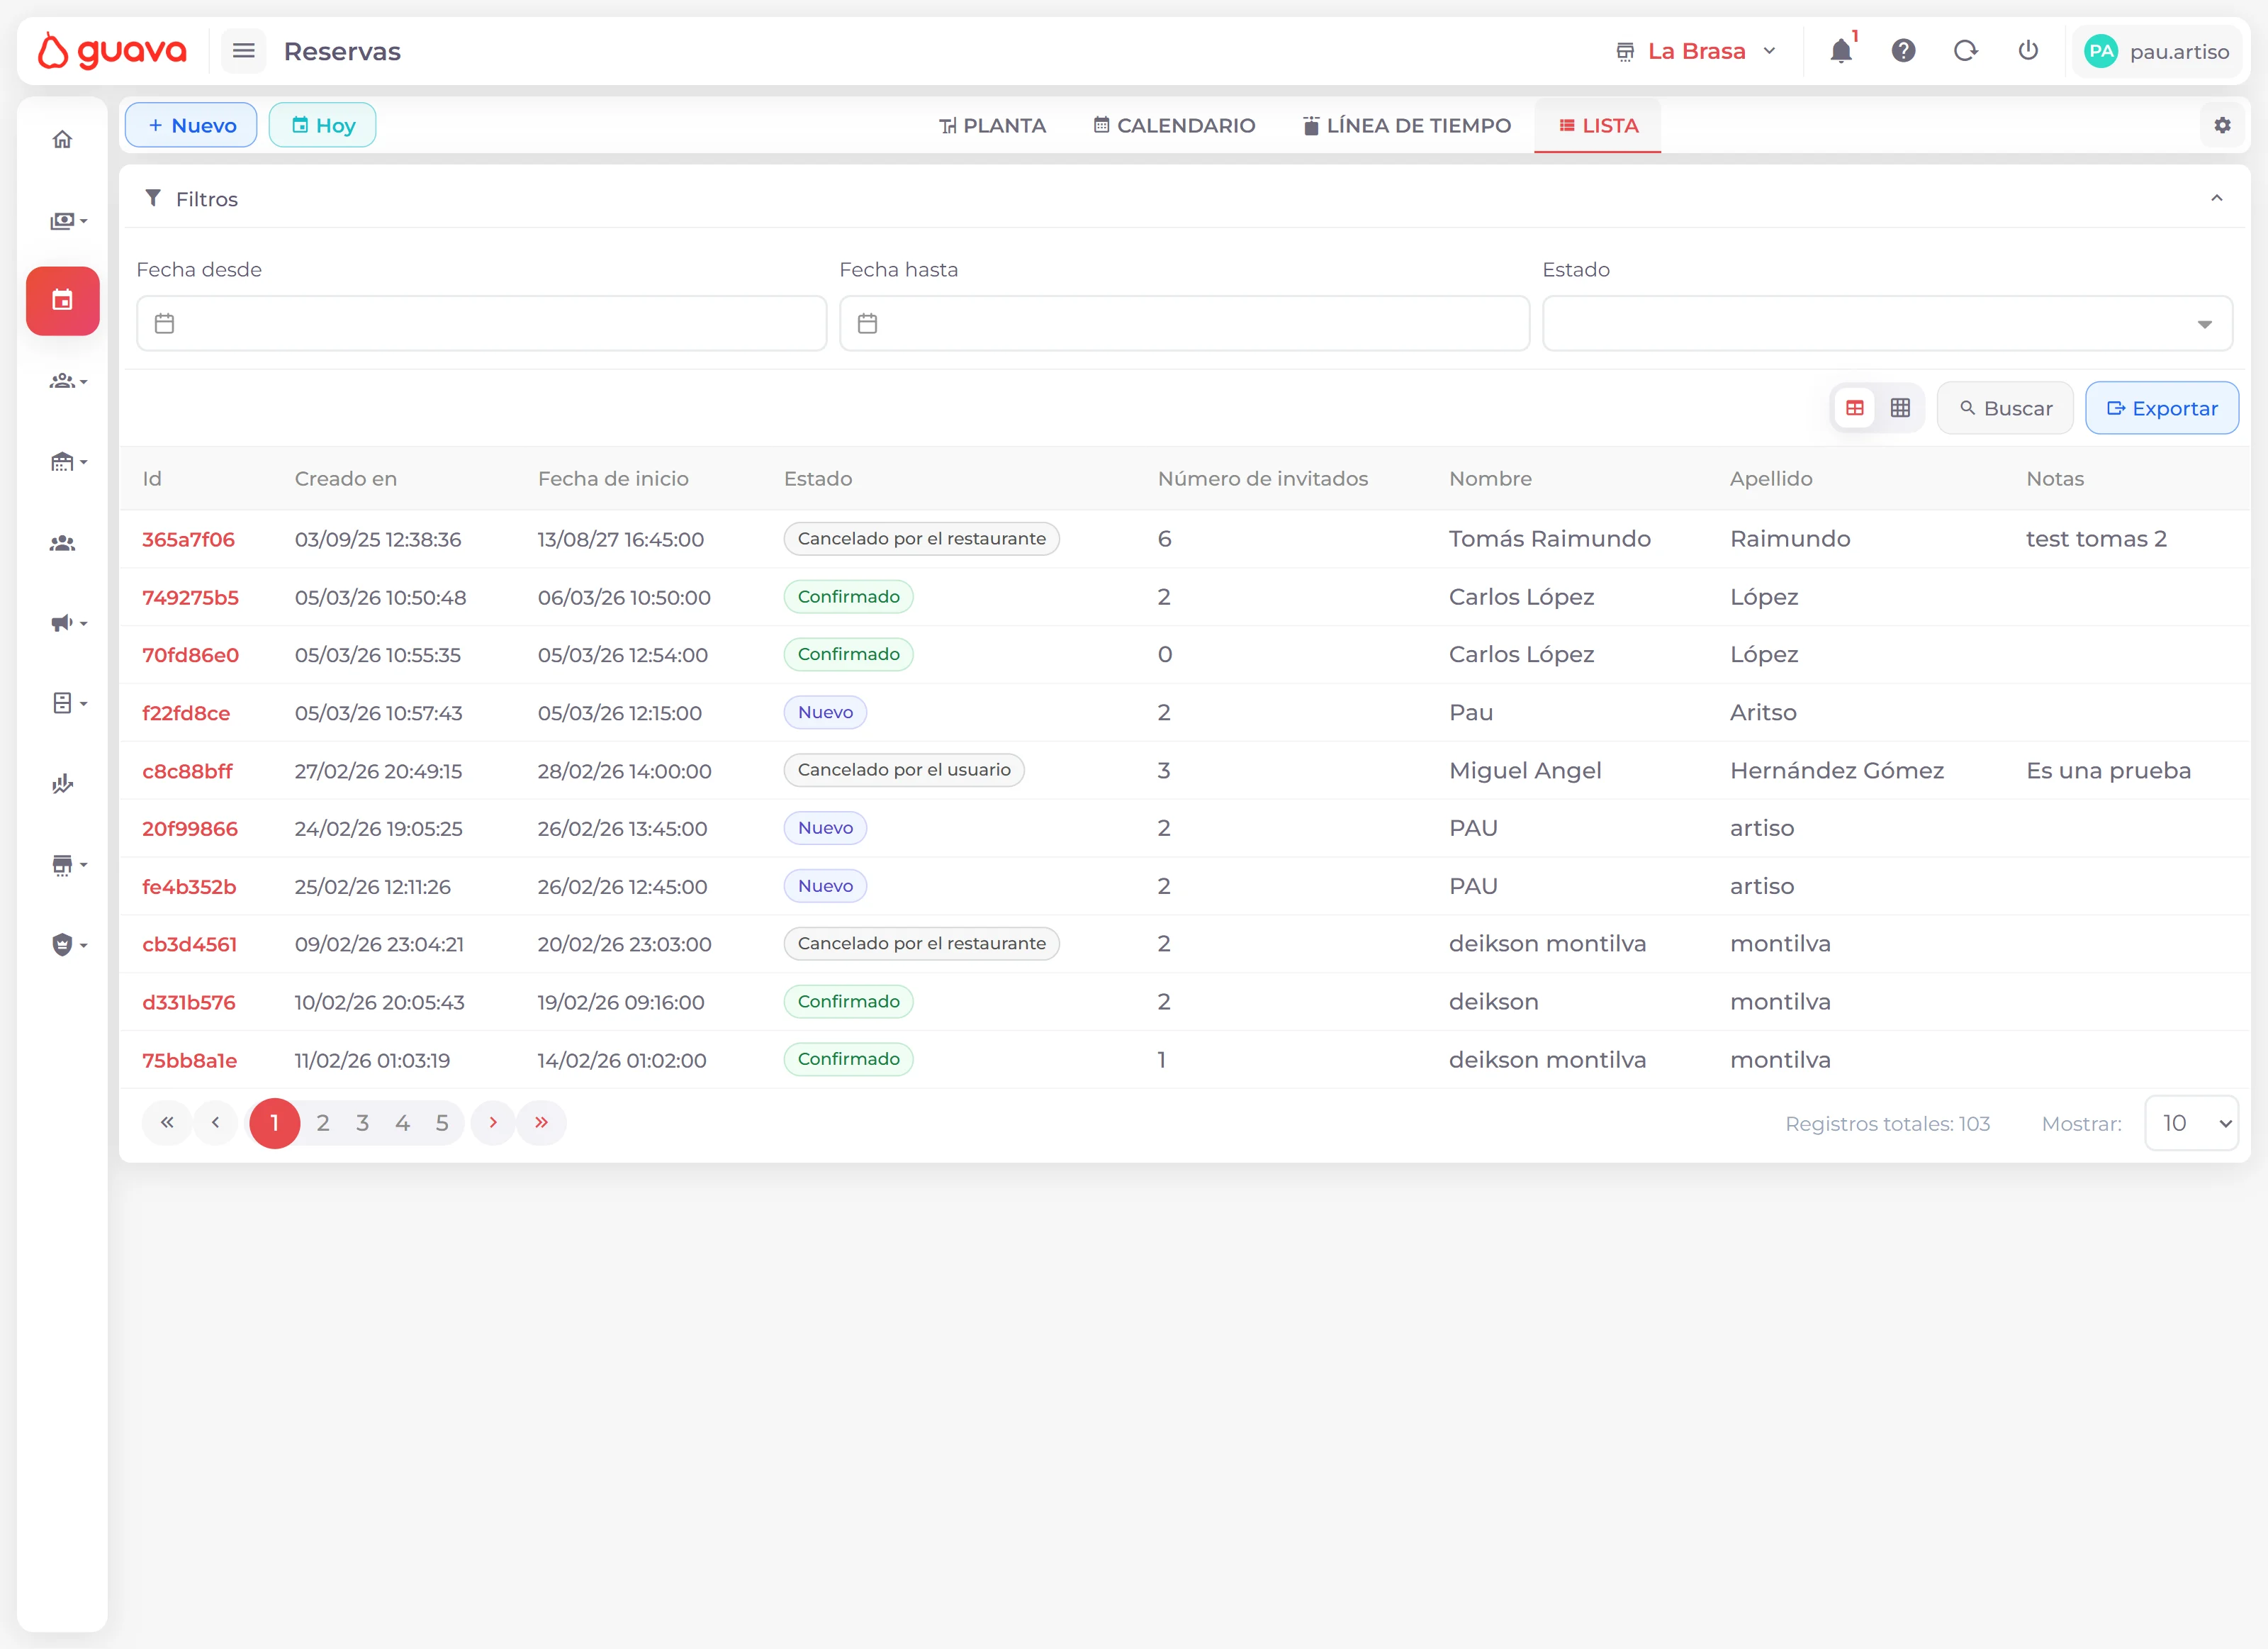This screenshot has height=1649, width=2268.
Task: Open the La Brasa restaurant selector
Action: point(1697,51)
